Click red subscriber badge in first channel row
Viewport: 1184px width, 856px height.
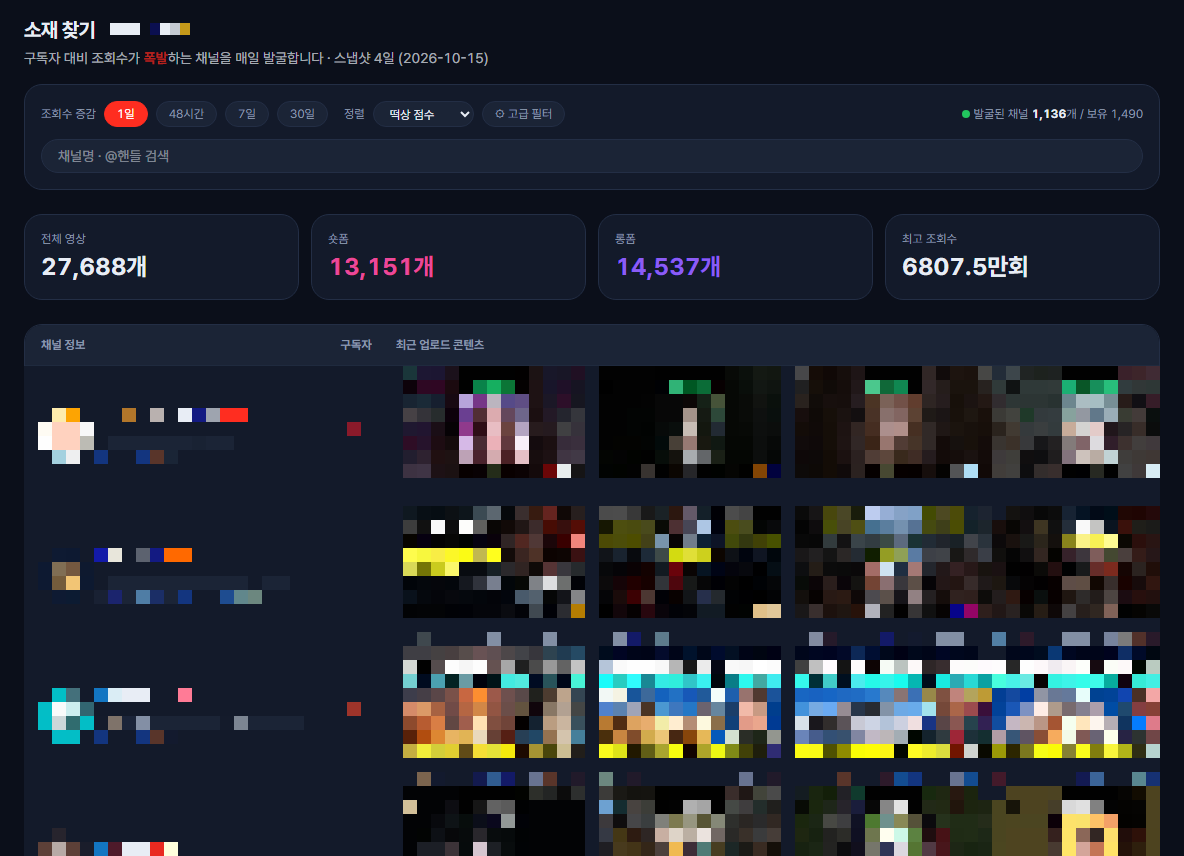pyautogui.click(x=353, y=429)
